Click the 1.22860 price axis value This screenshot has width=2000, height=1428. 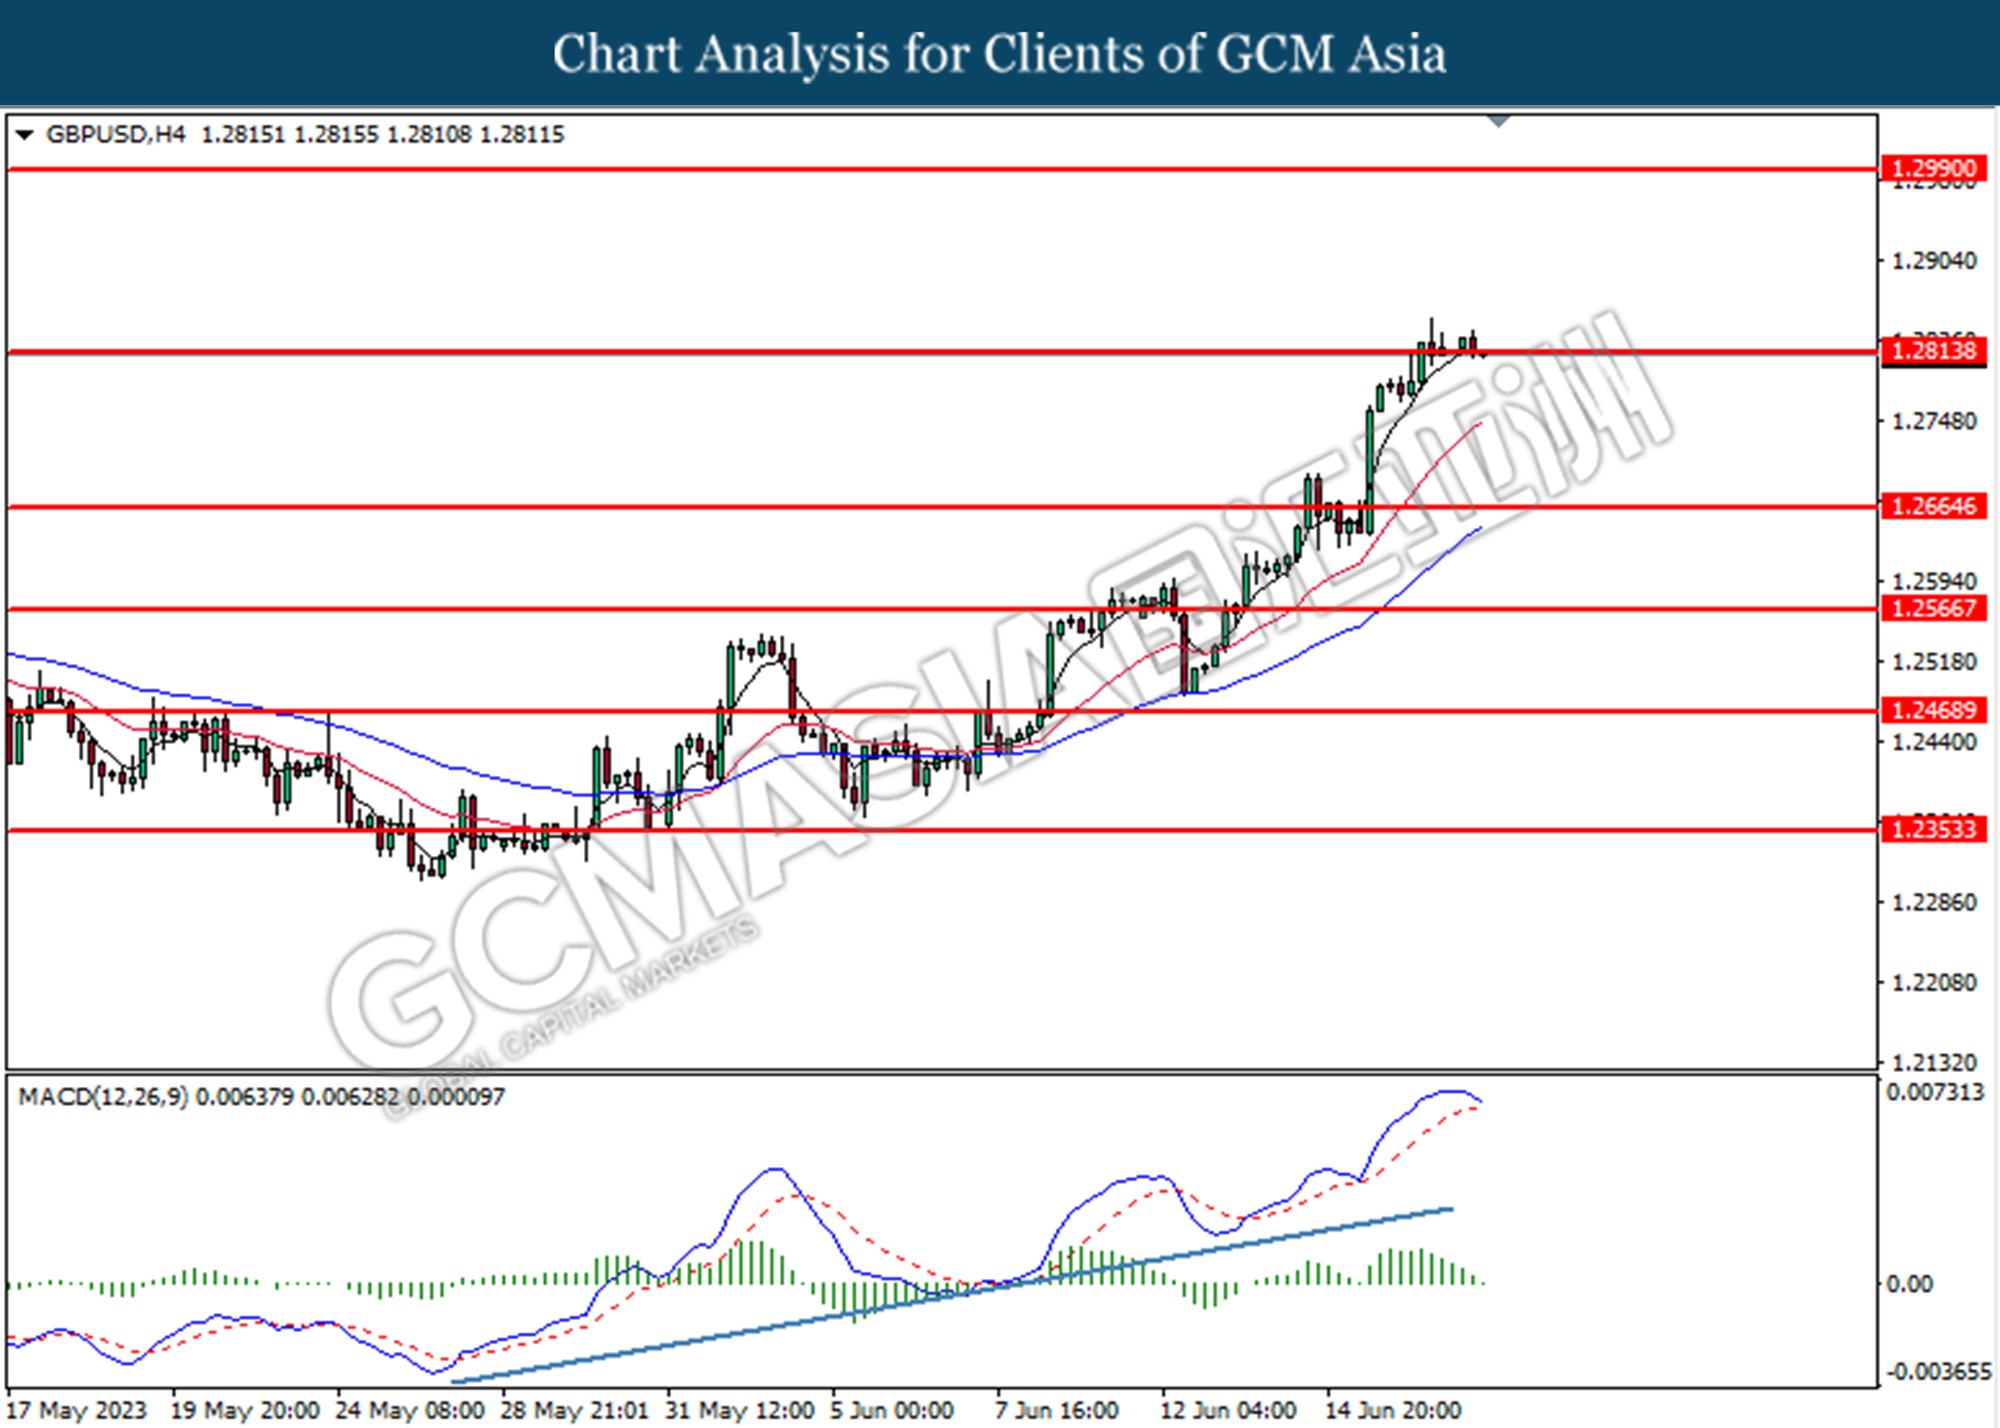coord(1934,902)
